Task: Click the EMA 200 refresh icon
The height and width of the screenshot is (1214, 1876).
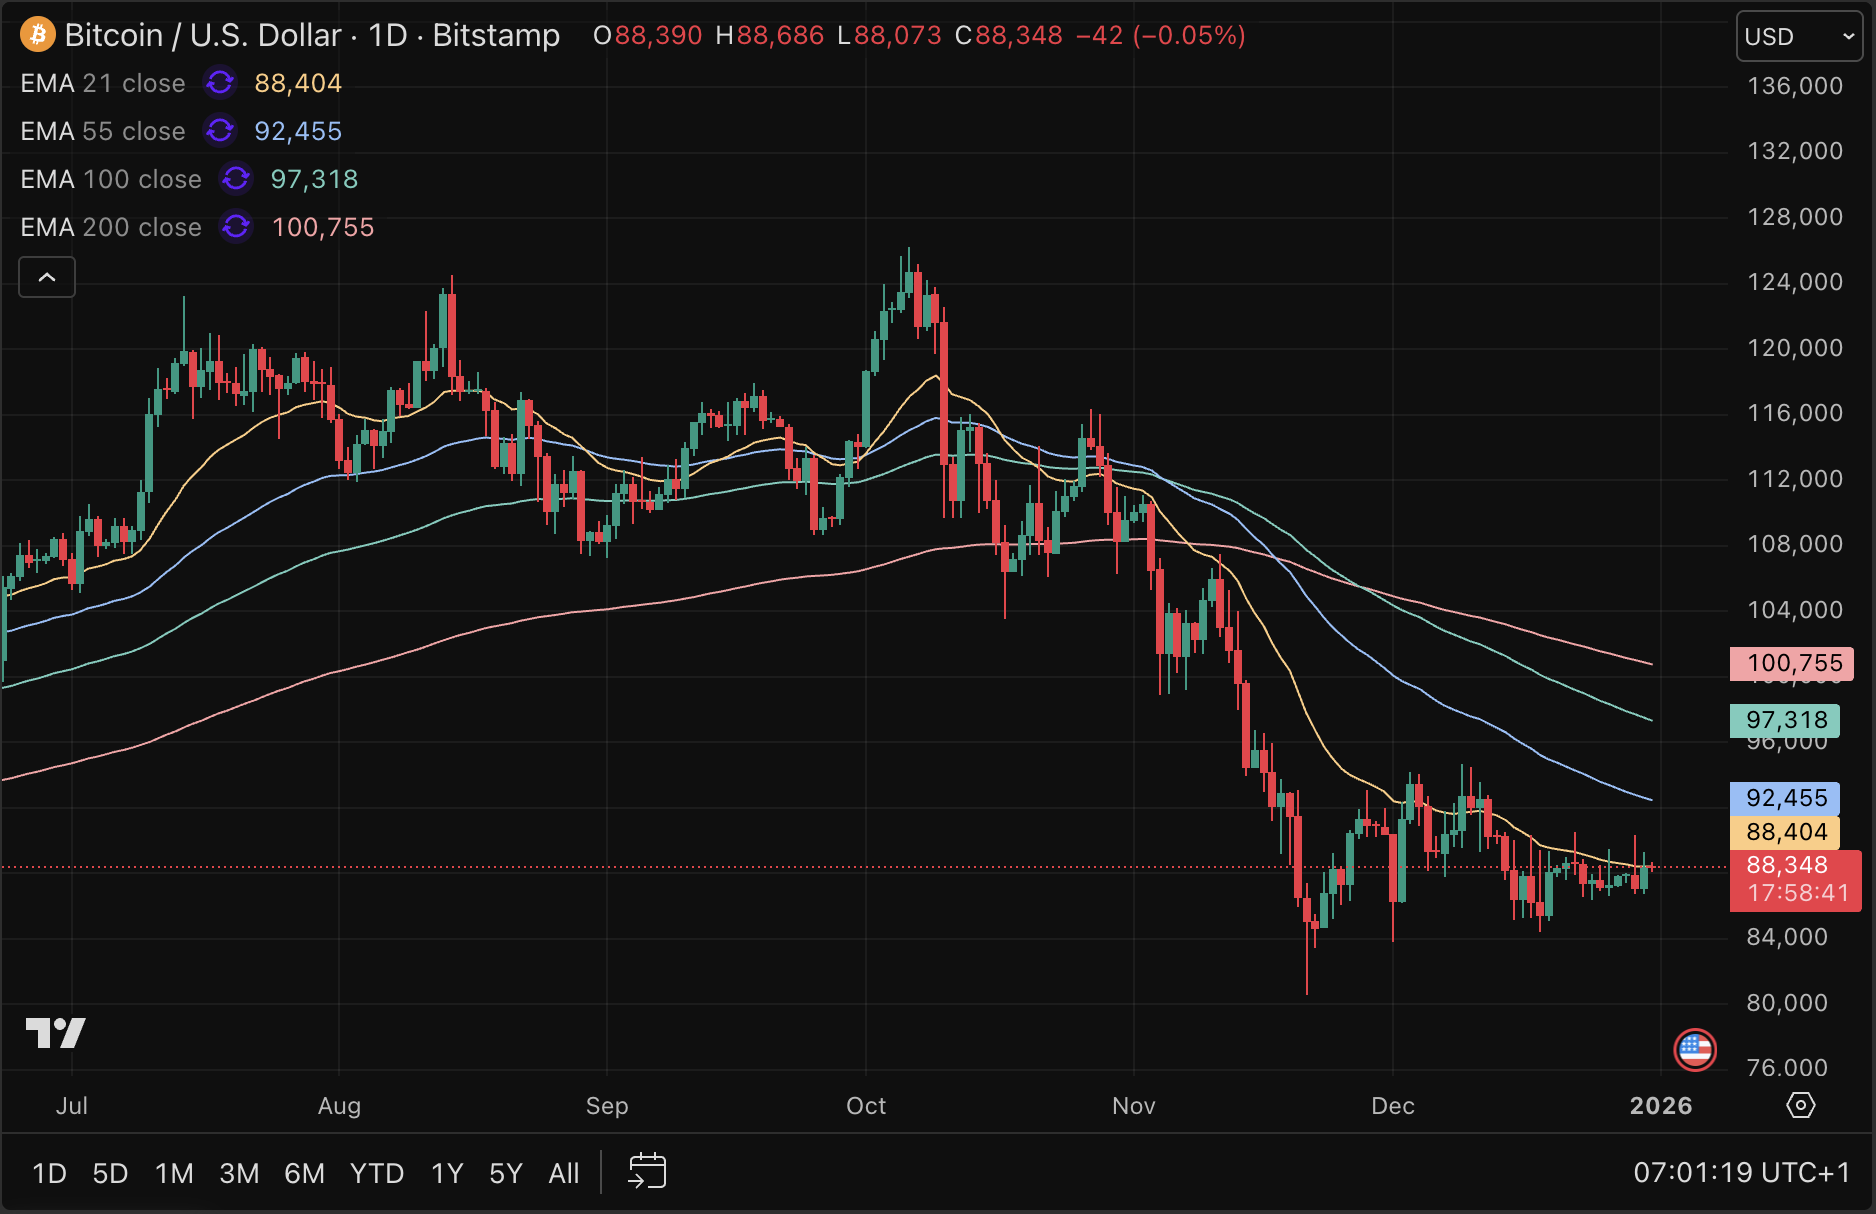Action: pyautogui.click(x=236, y=227)
